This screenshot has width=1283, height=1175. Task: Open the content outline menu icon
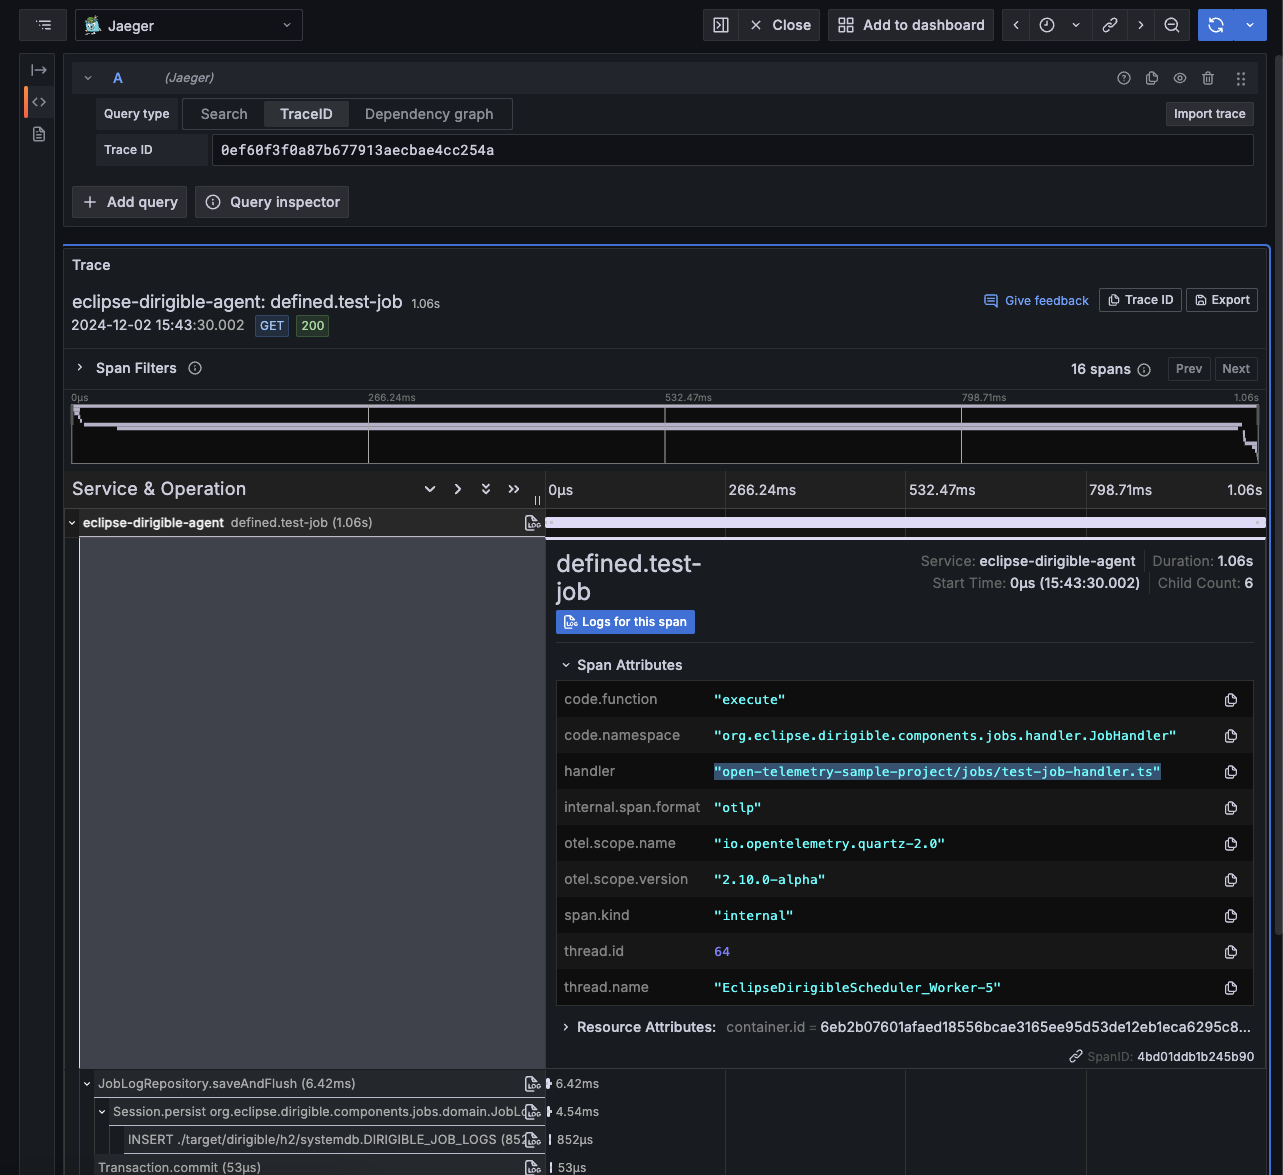tap(43, 25)
